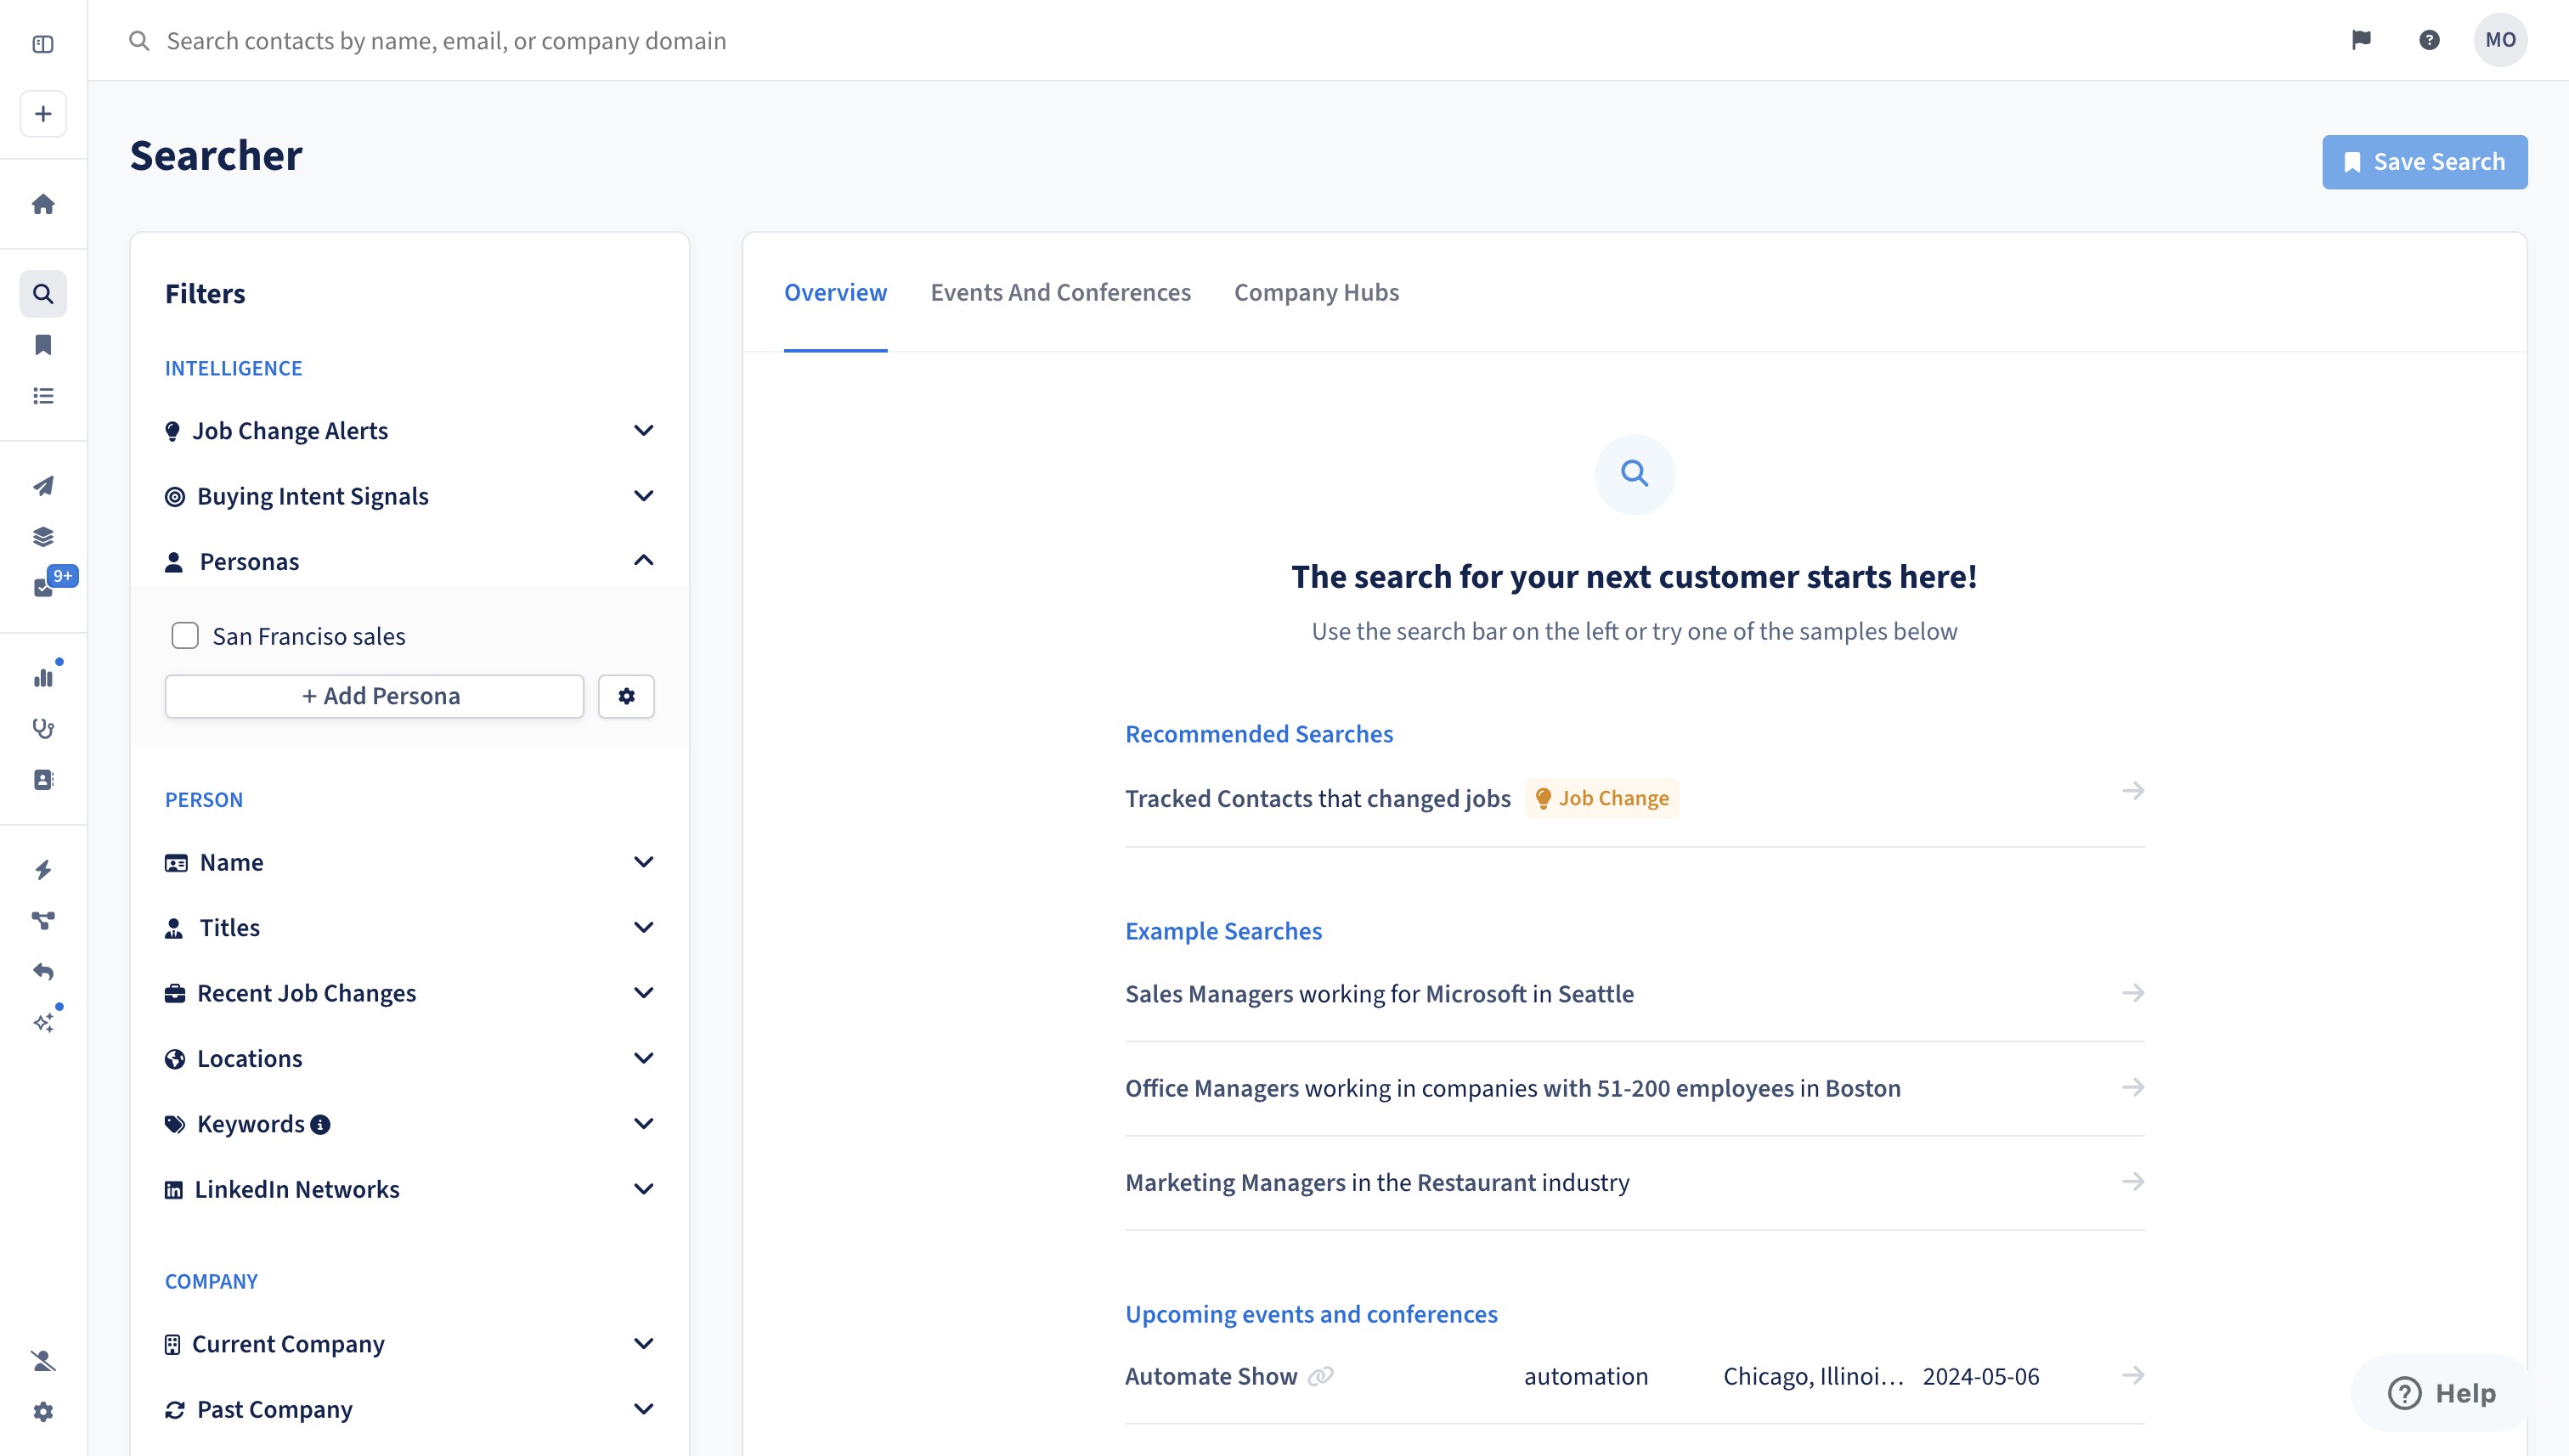
Task: Click the paper plane sequences icon
Action: (x=43, y=486)
